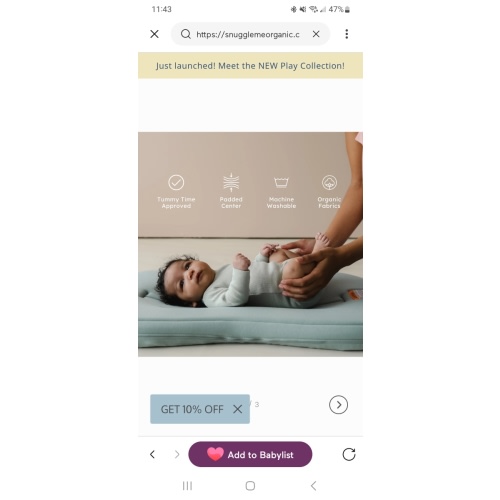Clear the URL with the X icon
The height and width of the screenshot is (500, 500).
point(316,34)
